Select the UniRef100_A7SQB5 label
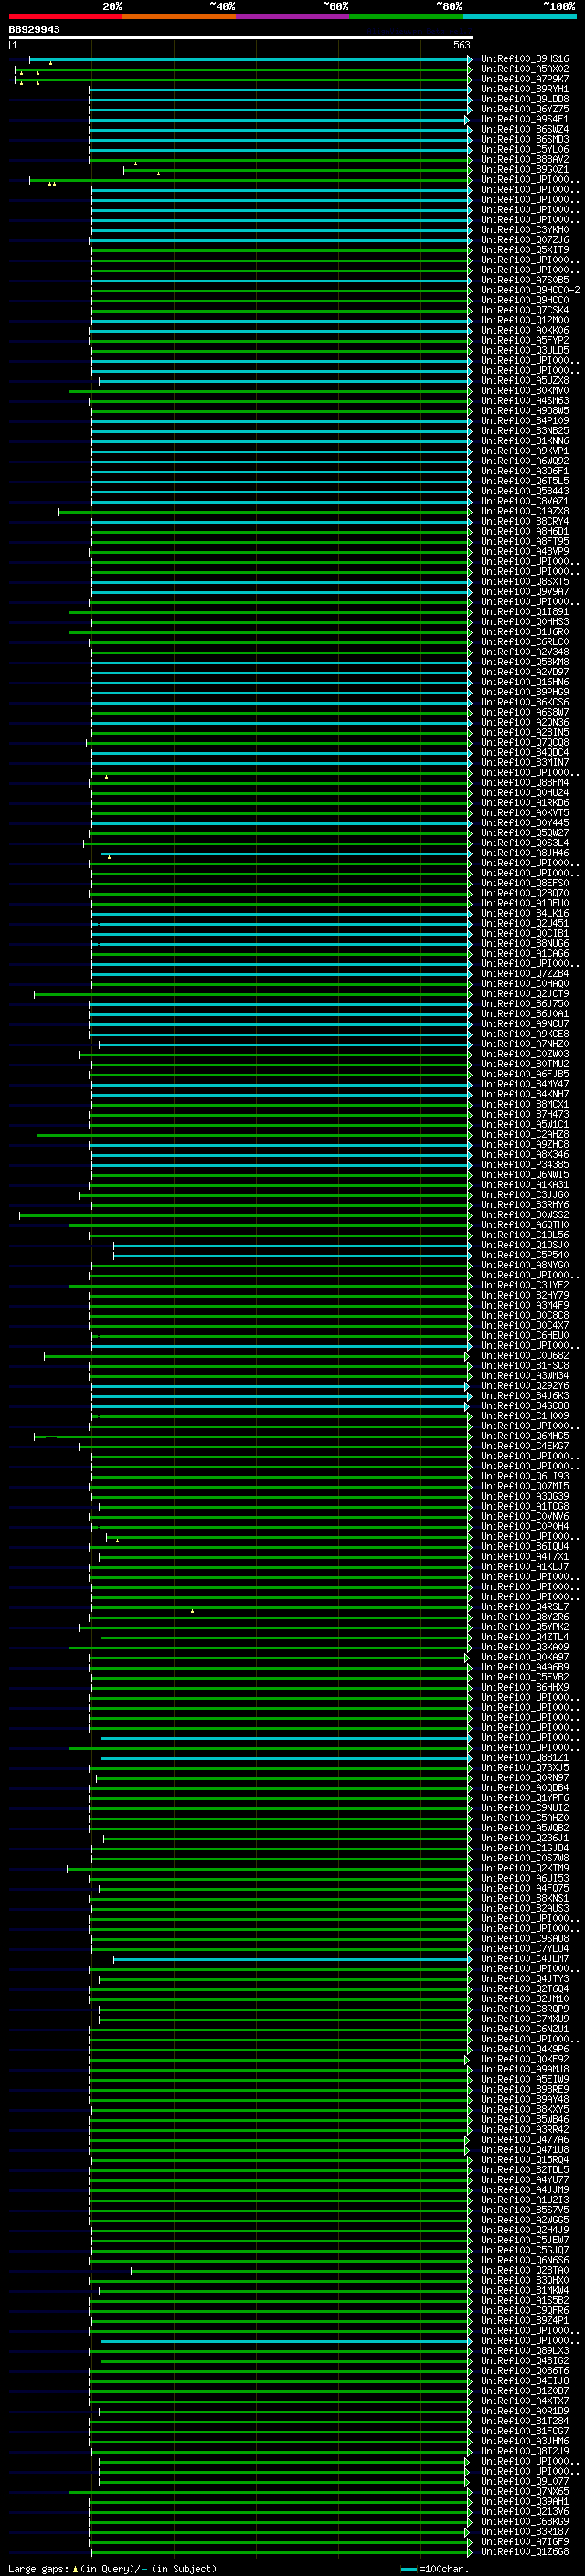 coord(524,280)
